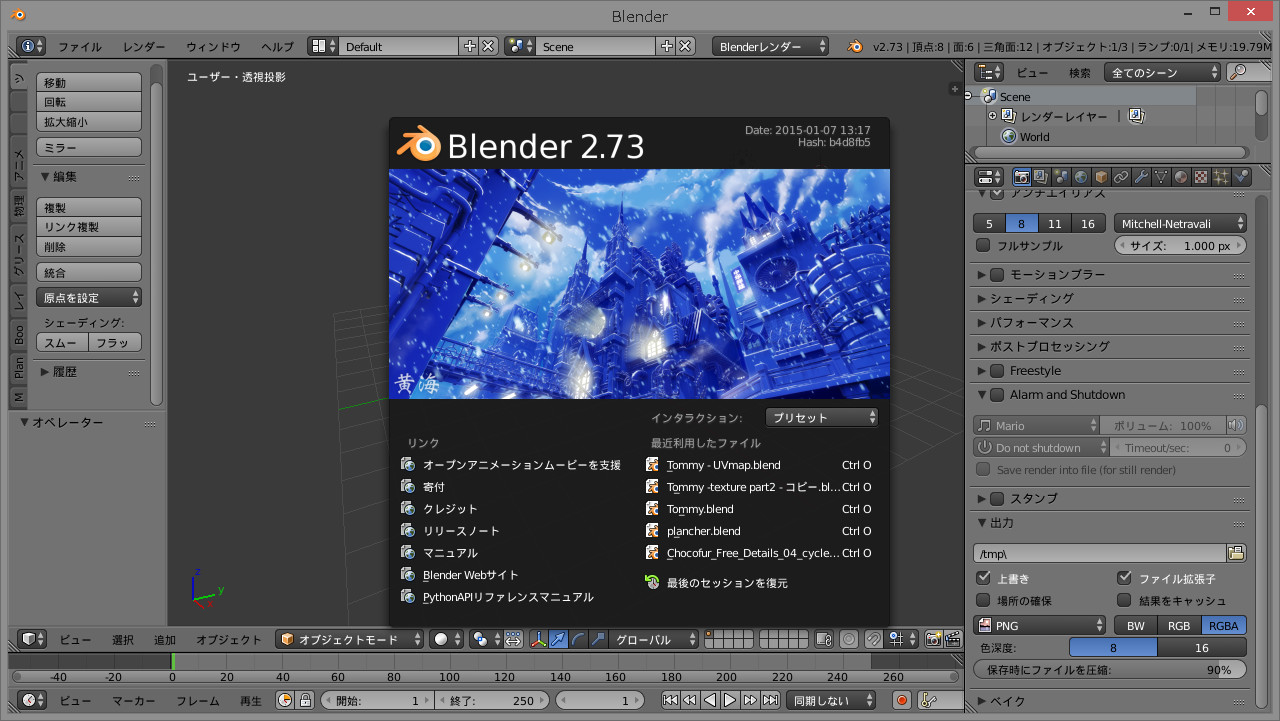Click the Mirror (ミラー) button

89,147
